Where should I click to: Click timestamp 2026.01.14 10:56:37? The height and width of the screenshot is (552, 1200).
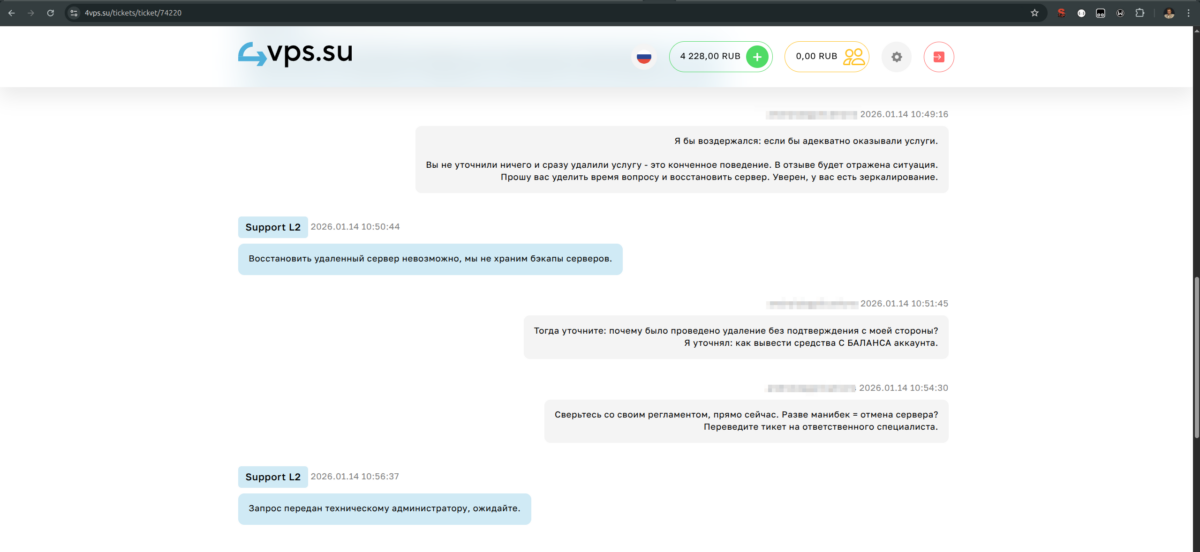(x=355, y=476)
